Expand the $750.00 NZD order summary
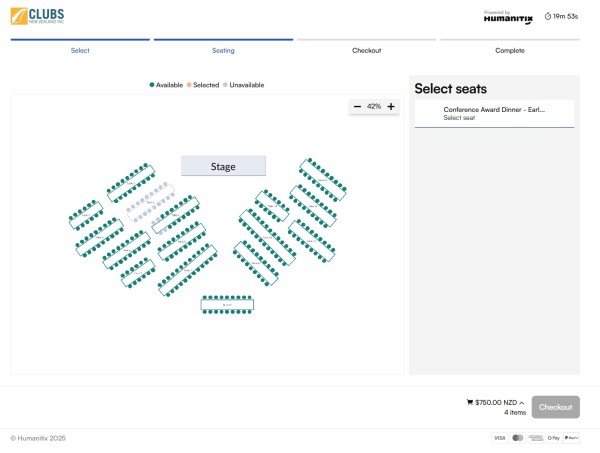The height and width of the screenshot is (453, 600). (521, 402)
